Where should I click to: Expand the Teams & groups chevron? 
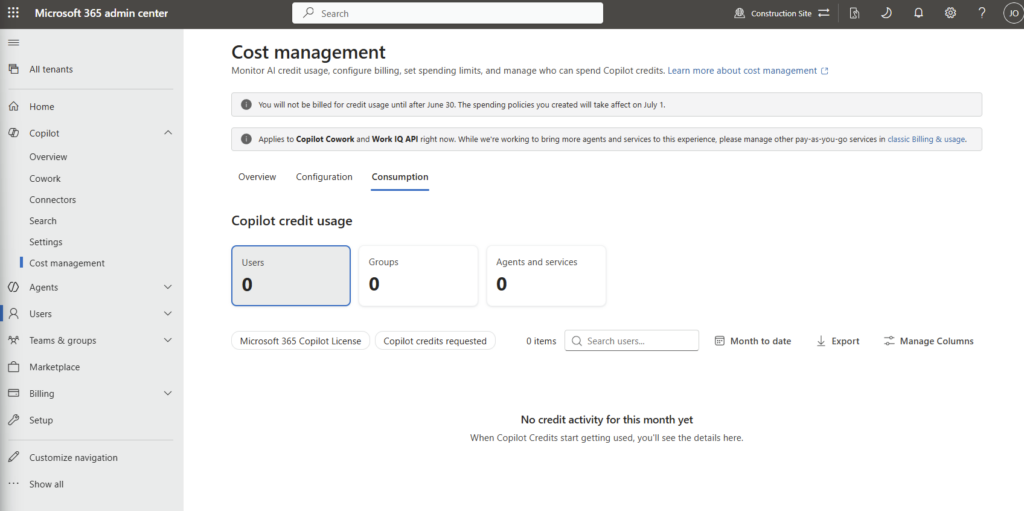[168, 340]
